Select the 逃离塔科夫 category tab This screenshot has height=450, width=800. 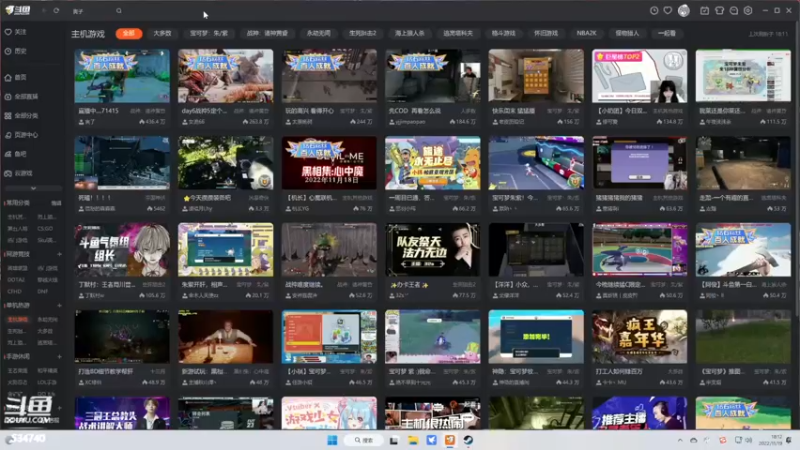tap(458, 33)
